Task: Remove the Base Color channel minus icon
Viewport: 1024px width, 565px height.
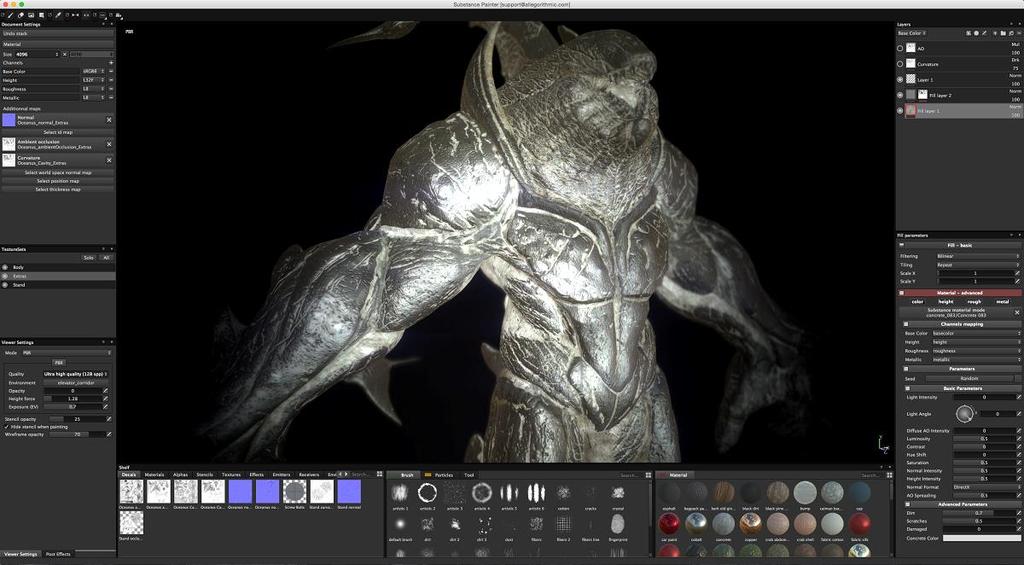Action: coord(110,71)
